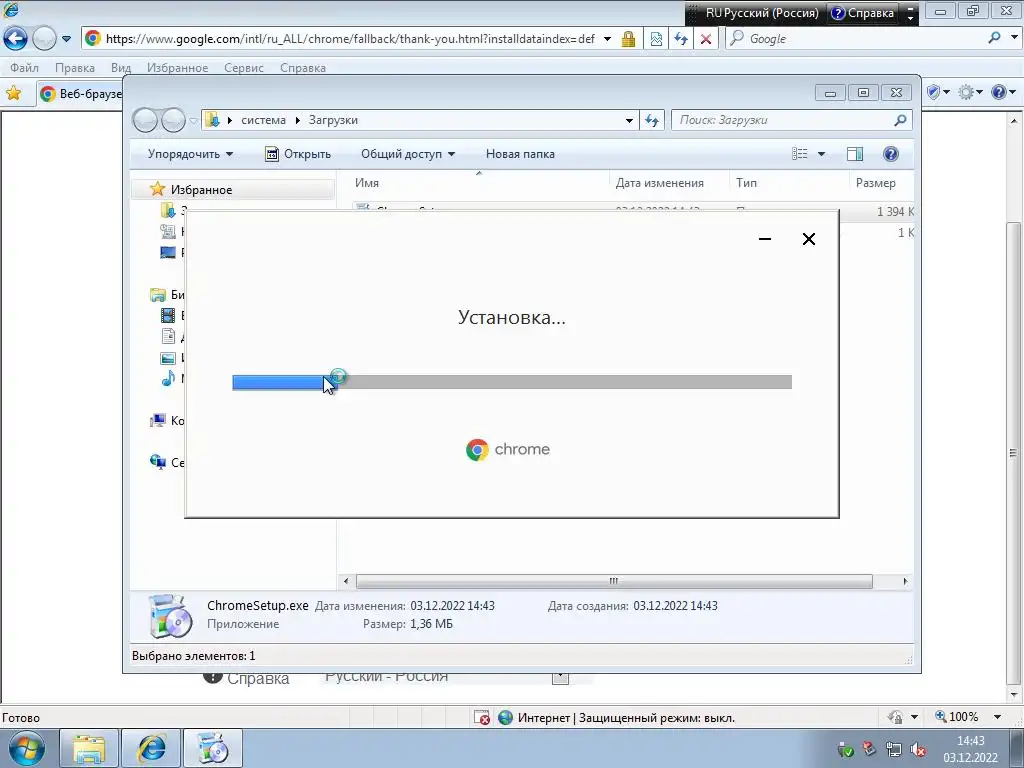Open the Избранное menu
The height and width of the screenshot is (768, 1024).
point(178,68)
